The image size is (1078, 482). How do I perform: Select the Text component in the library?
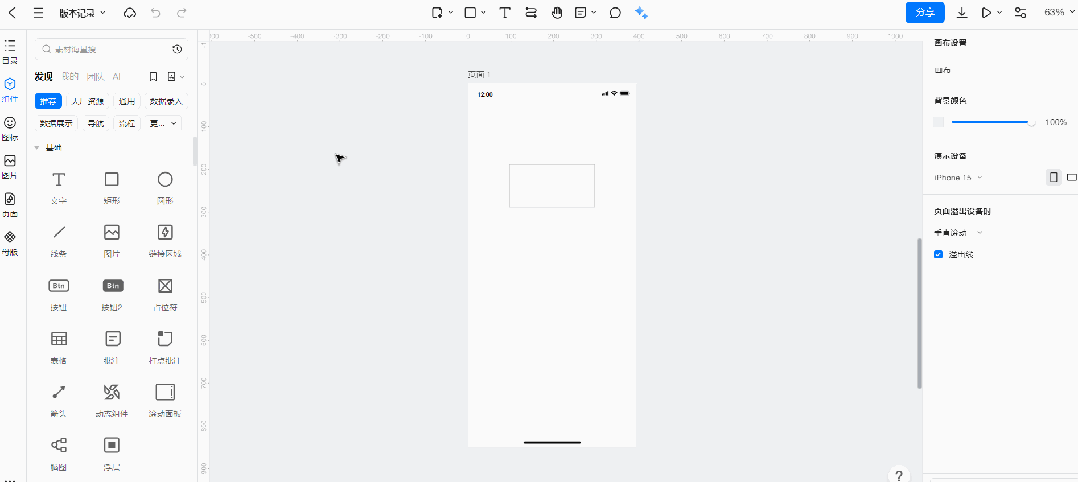coord(59,180)
